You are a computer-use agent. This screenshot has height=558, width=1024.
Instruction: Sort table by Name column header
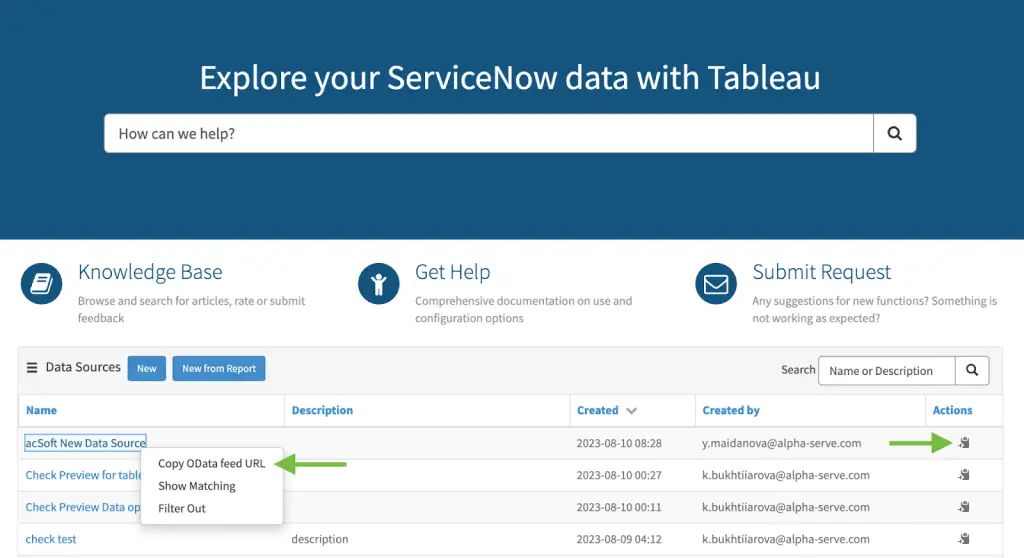coord(41,410)
